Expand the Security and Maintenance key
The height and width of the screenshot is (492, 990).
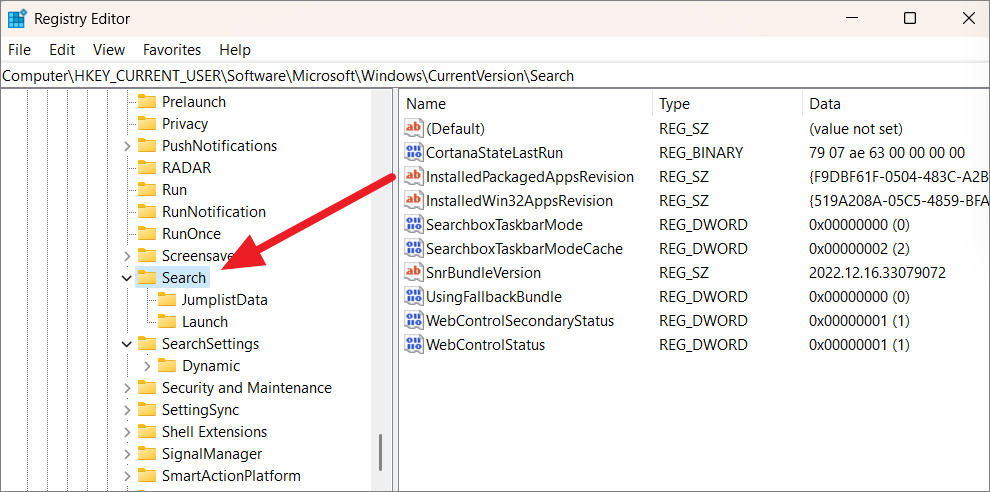(x=127, y=388)
